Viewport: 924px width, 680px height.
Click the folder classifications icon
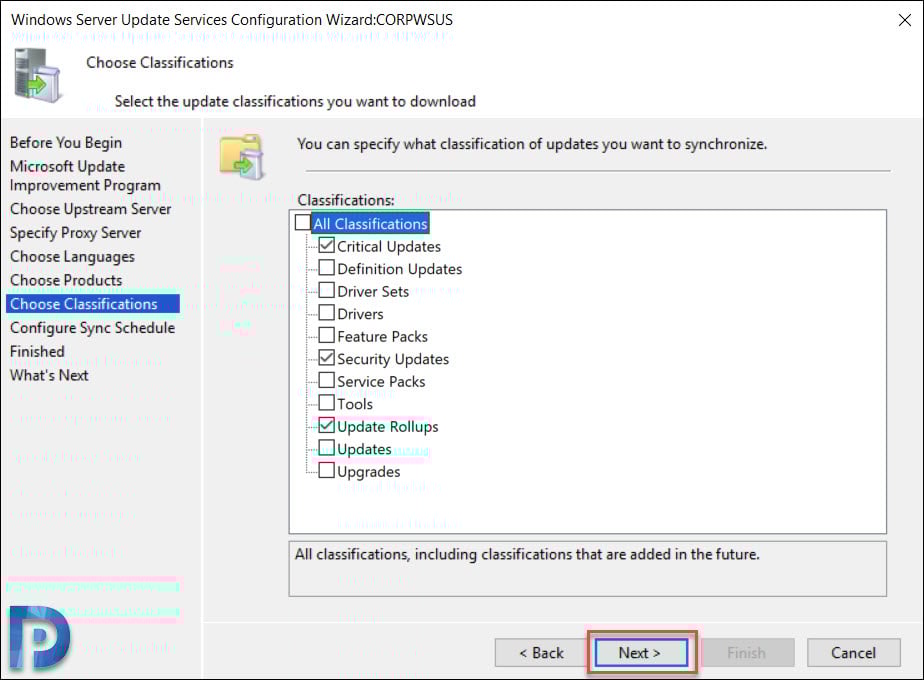click(242, 156)
